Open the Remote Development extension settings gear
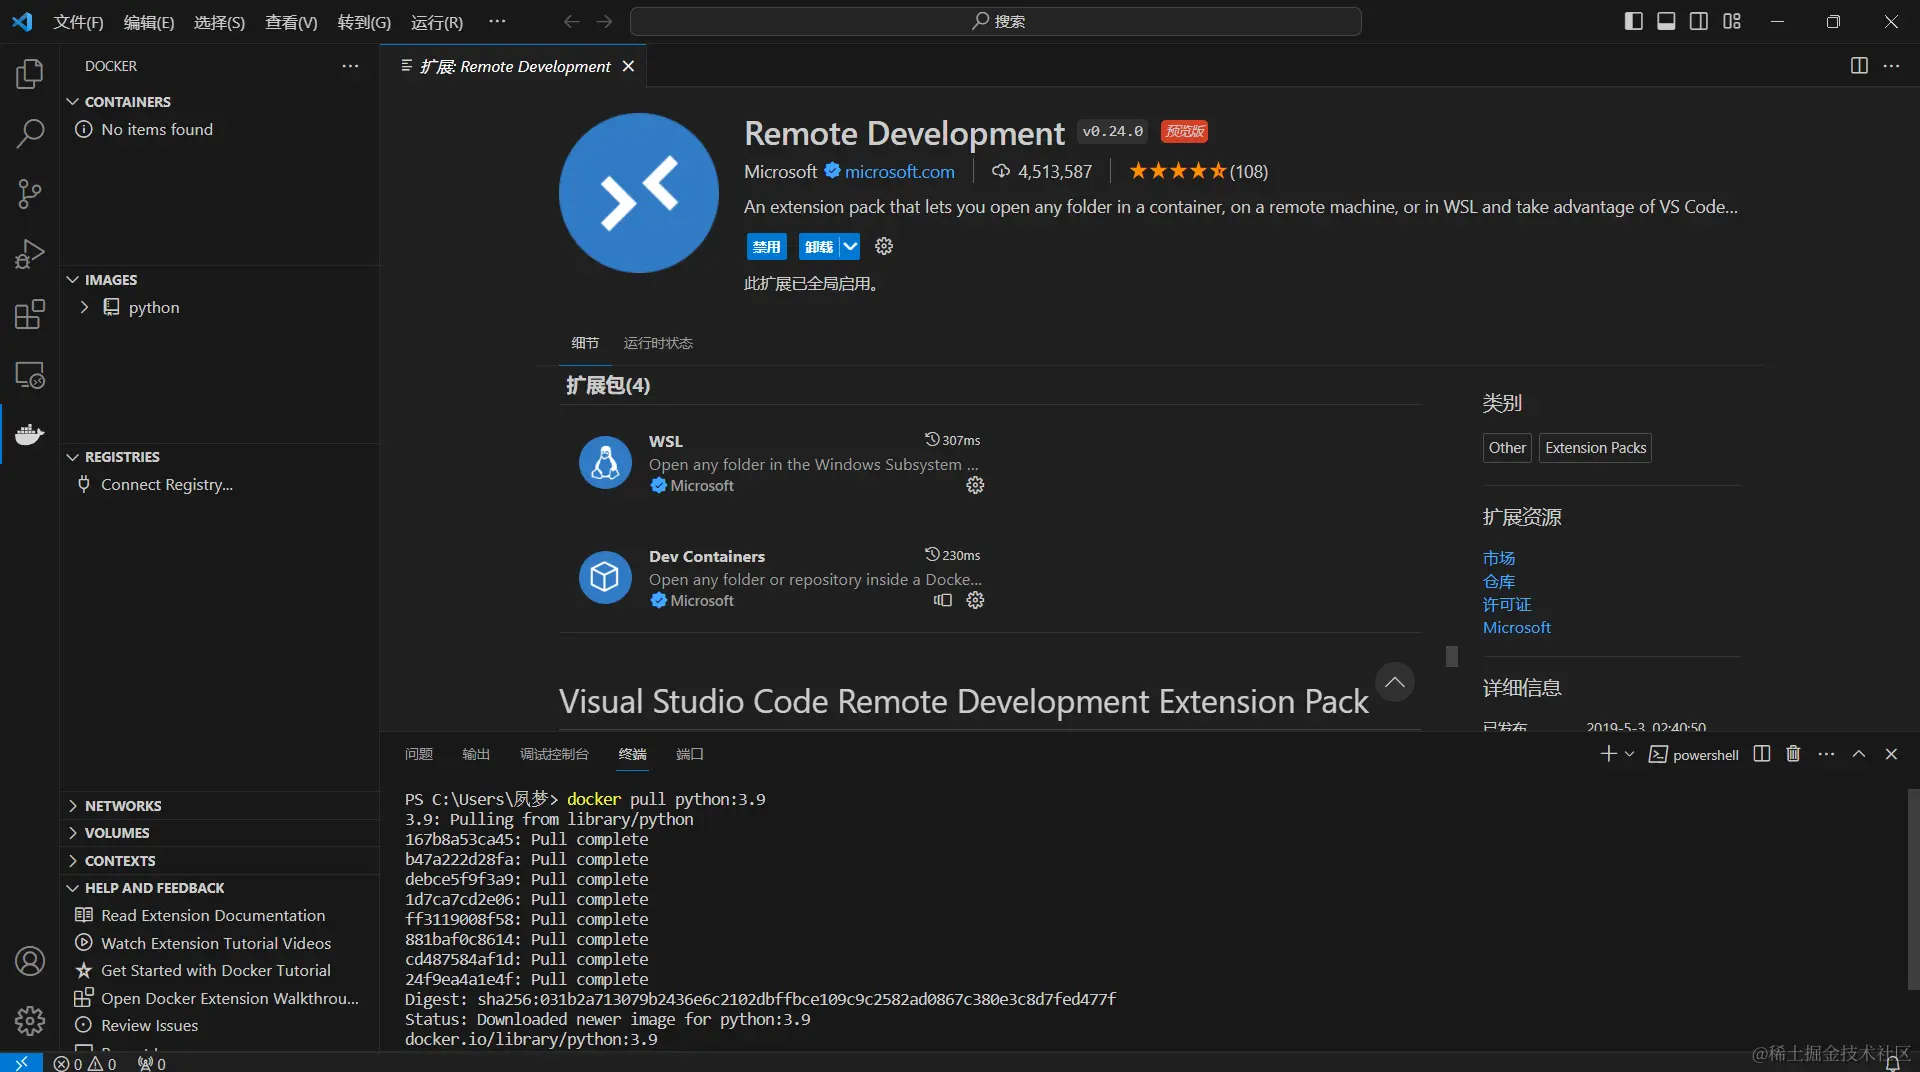The height and width of the screenshot is (1072, 1920). (x=884, y=246)
